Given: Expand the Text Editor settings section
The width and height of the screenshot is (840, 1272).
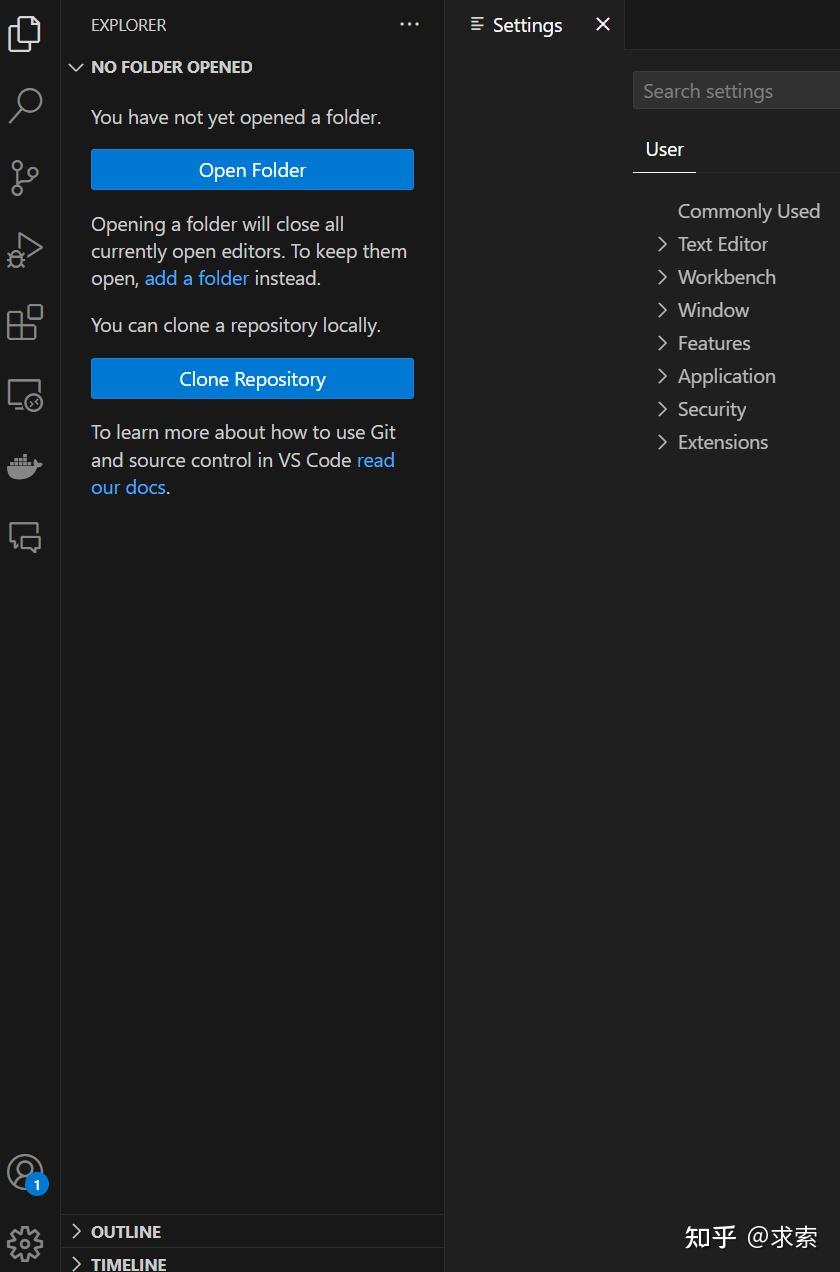Looking at the screenshot, I should [722, 243].
